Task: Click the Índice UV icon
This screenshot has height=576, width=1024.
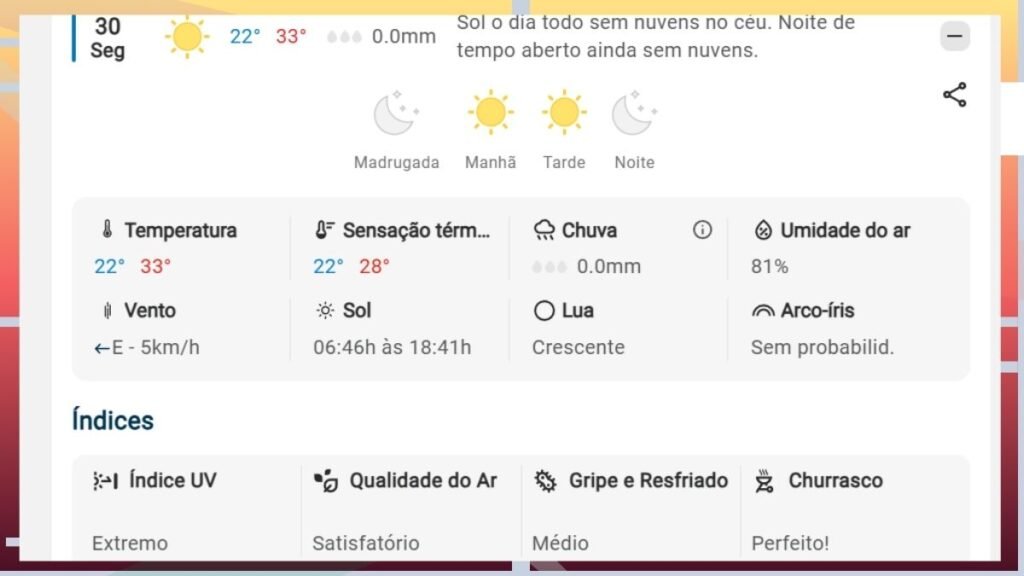Action: click(105, 481)
